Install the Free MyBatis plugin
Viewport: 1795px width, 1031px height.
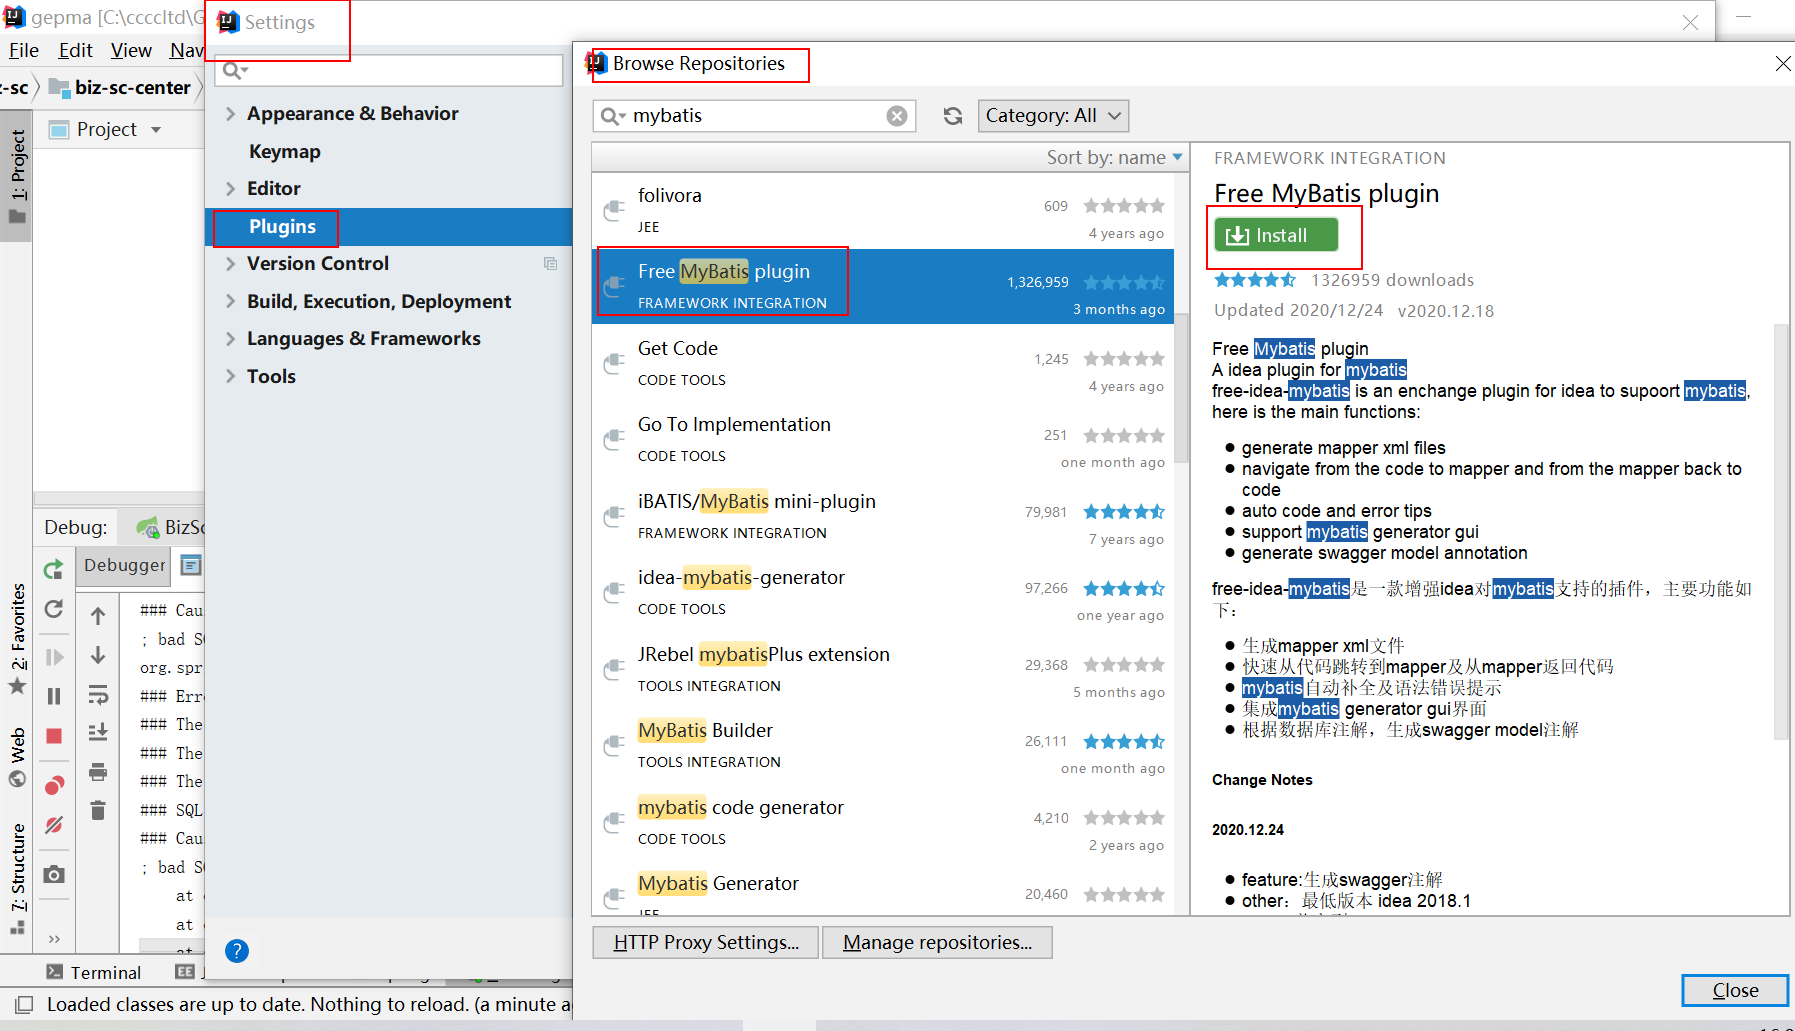(x=1276, y=235)
